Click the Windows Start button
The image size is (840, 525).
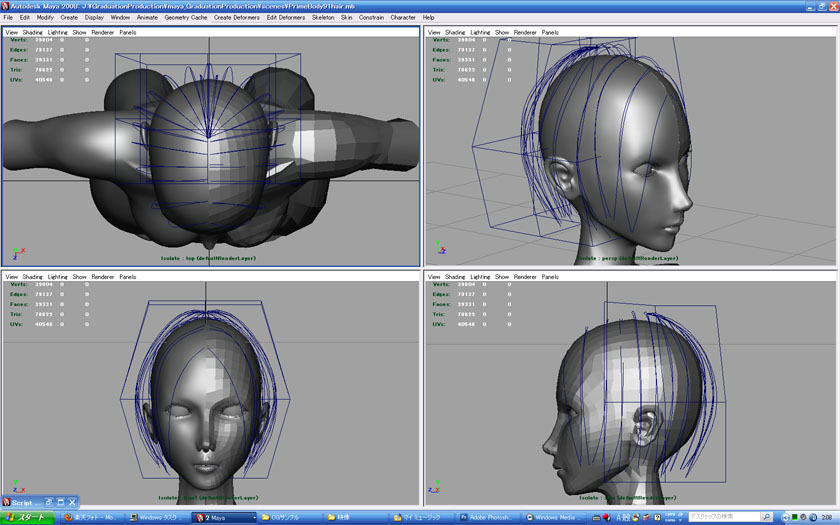tap(26, 517)
